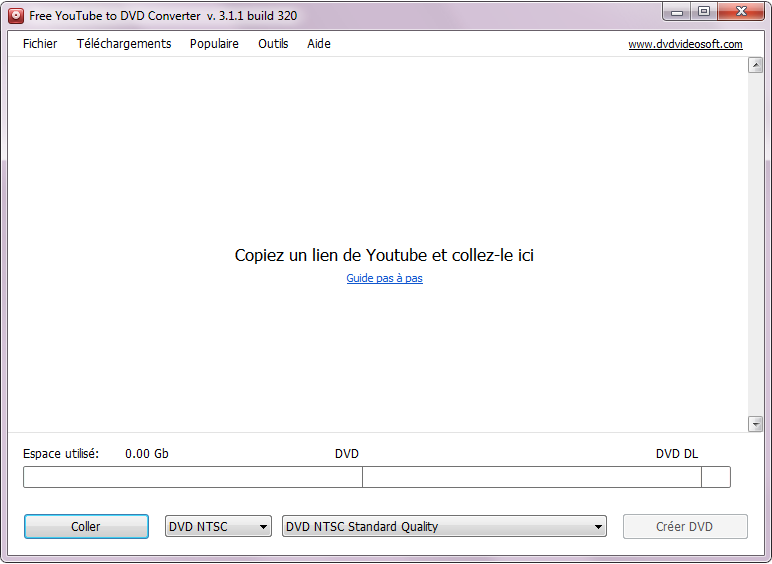Open the Fichier menu
The width and height of the screenshot is (772, 564).
pyautogui.click(x=40, y=44)
